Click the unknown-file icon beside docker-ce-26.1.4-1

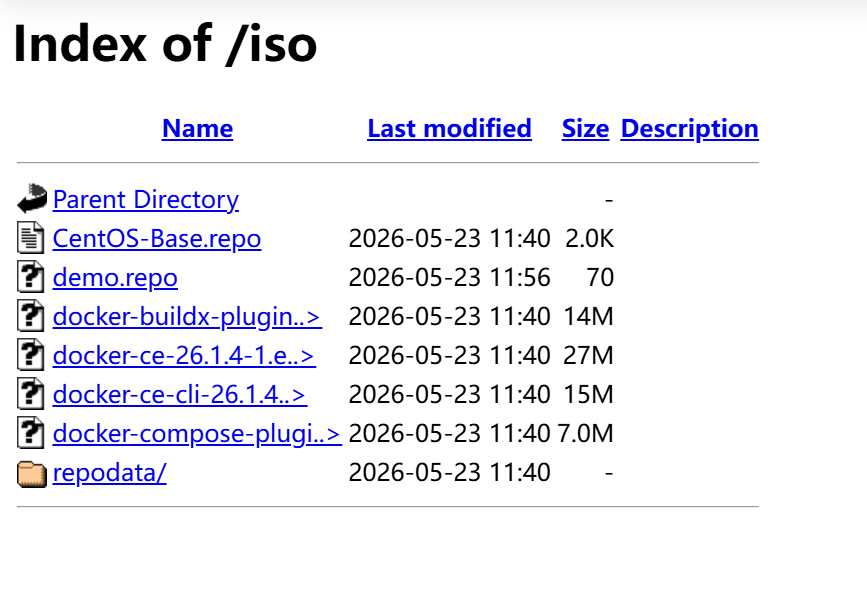click(30, 354)
